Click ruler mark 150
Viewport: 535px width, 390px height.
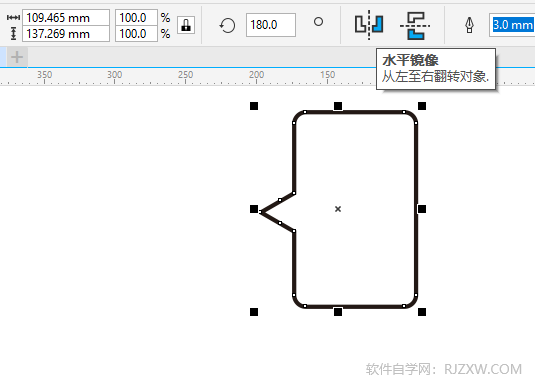click(x=328, y=74)
